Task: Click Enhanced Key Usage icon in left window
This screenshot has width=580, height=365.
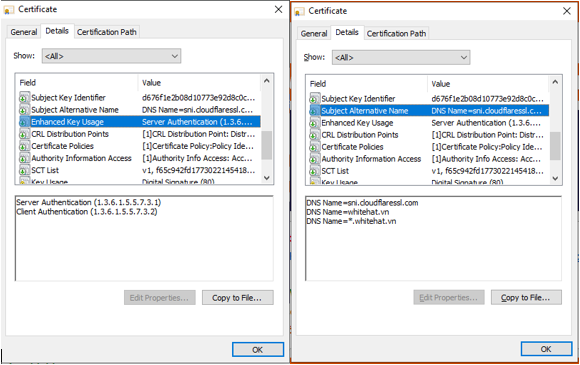Action: [x=24, y=122]
